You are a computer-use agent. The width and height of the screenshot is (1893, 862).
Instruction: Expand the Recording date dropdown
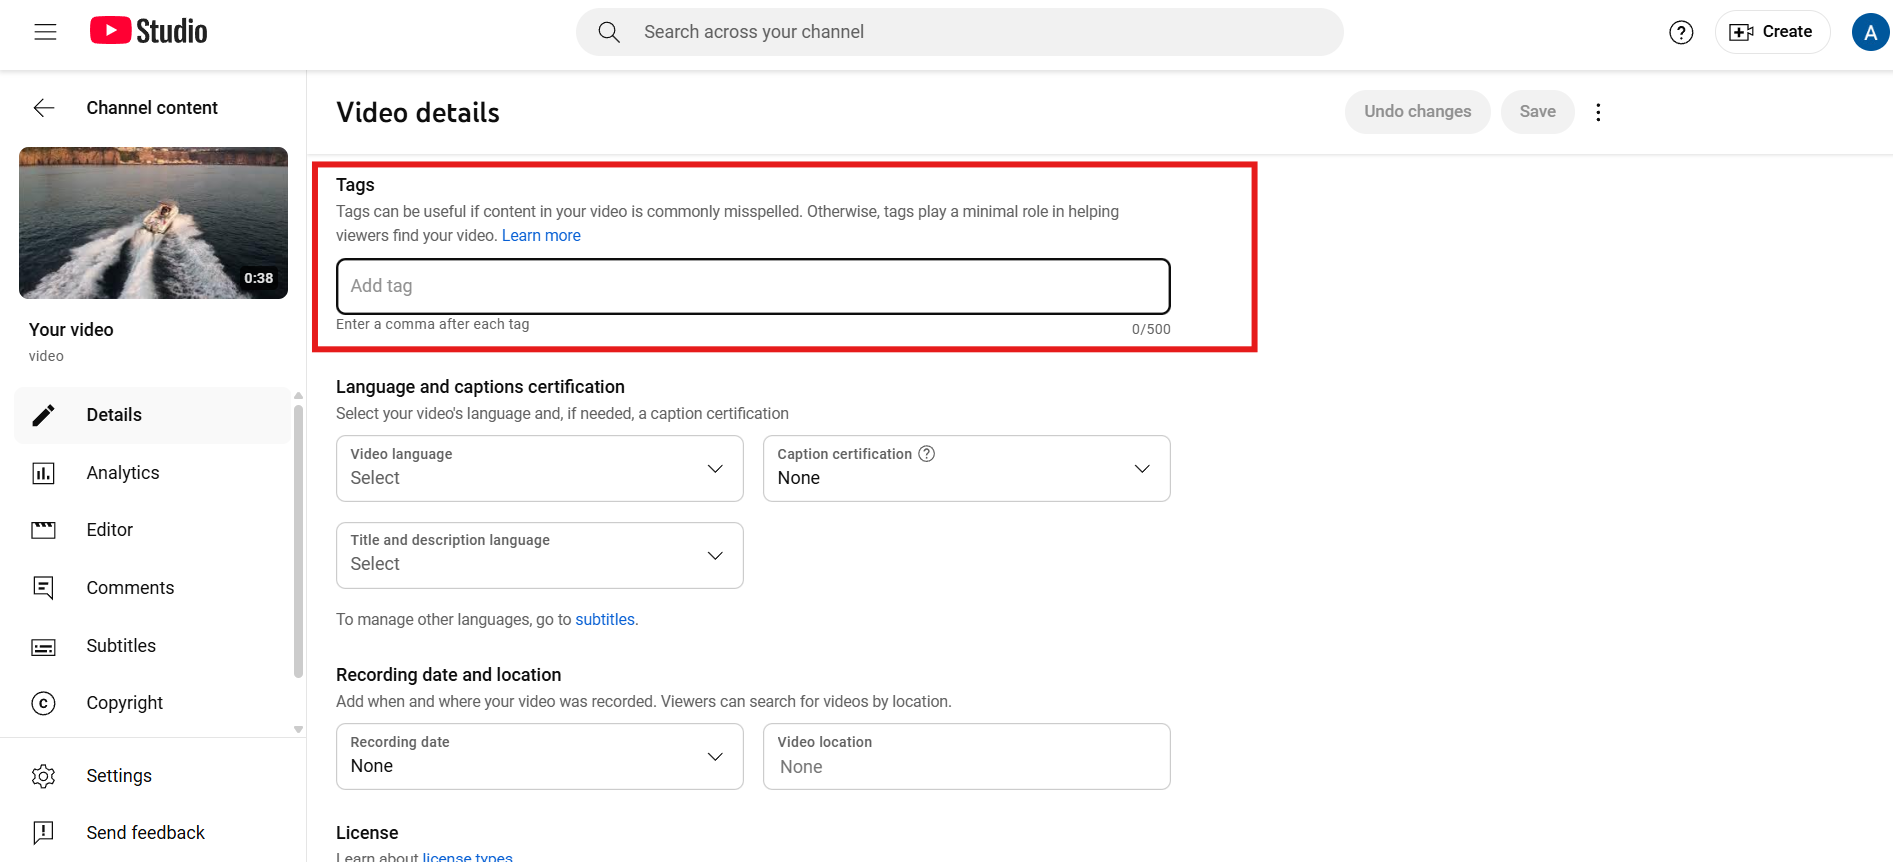(x=539, y=756)
